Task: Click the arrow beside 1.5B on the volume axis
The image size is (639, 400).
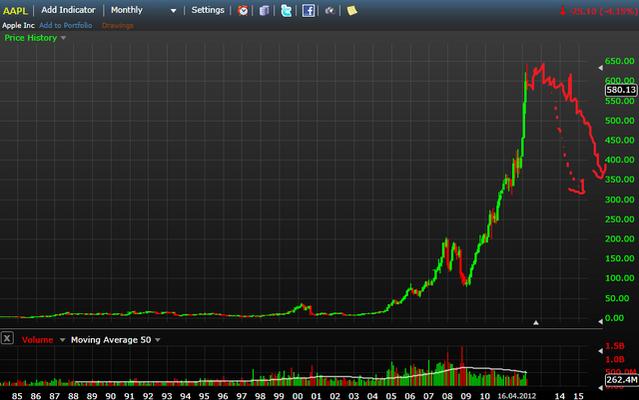Action: pos(600,351)
